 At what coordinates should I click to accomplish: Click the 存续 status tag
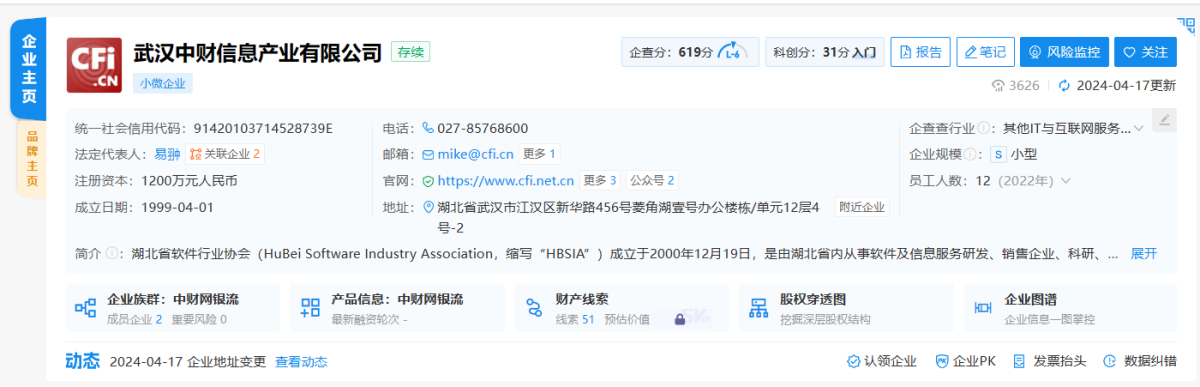pyautogui.click(x=410, y=52)
